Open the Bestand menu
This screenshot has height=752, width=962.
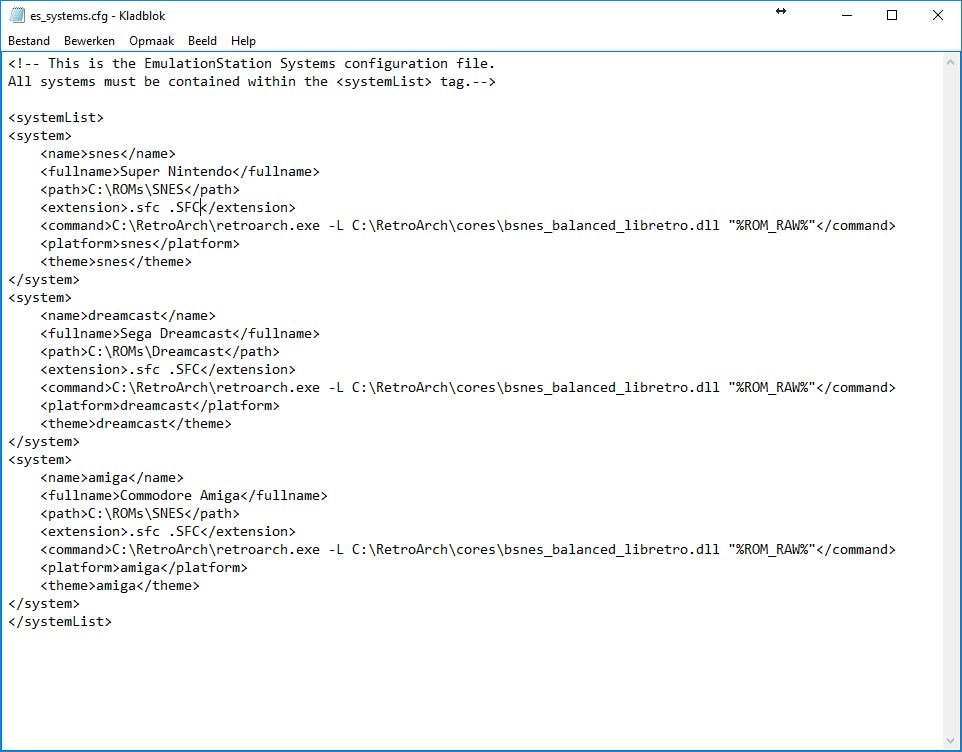29,41
